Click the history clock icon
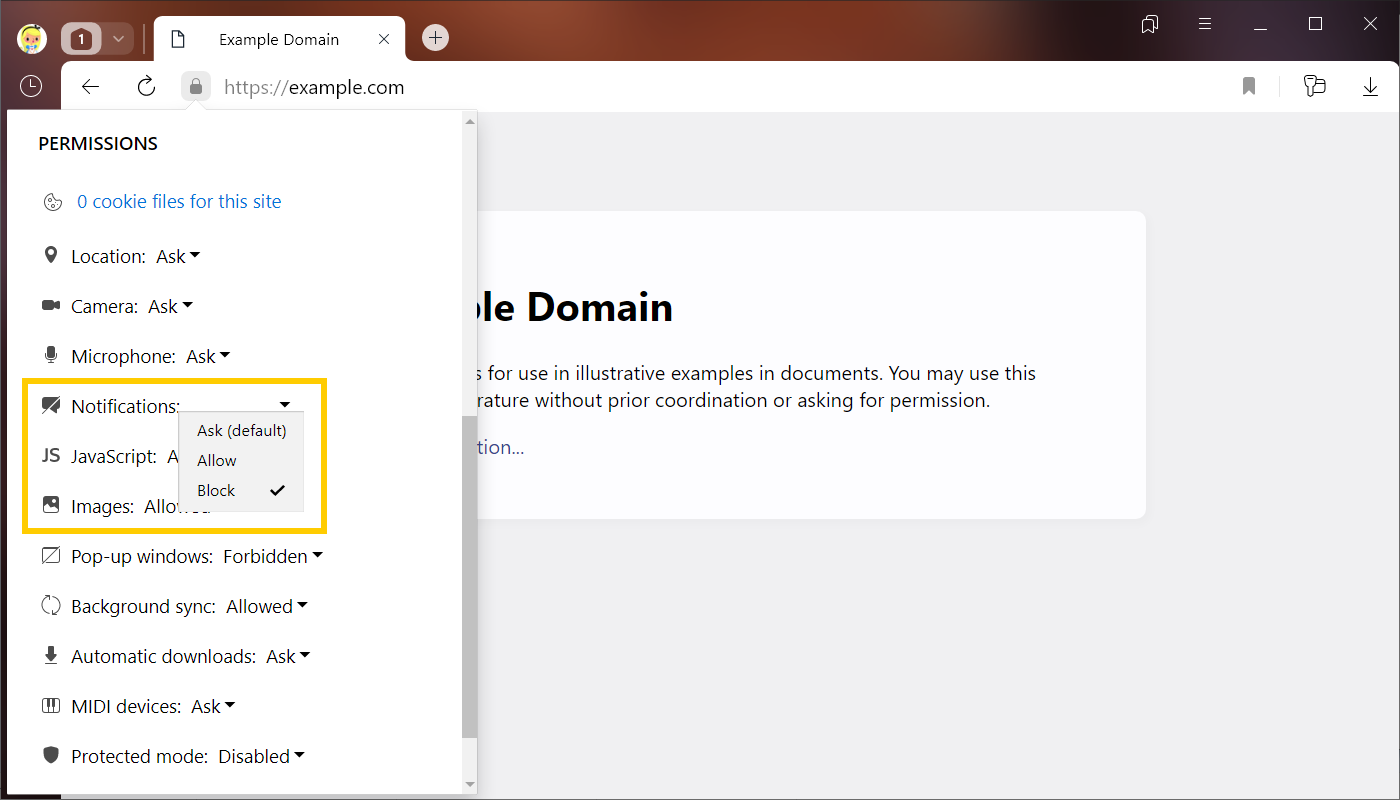Viewport: 1400px width, 800px height. tap(31, 87)
